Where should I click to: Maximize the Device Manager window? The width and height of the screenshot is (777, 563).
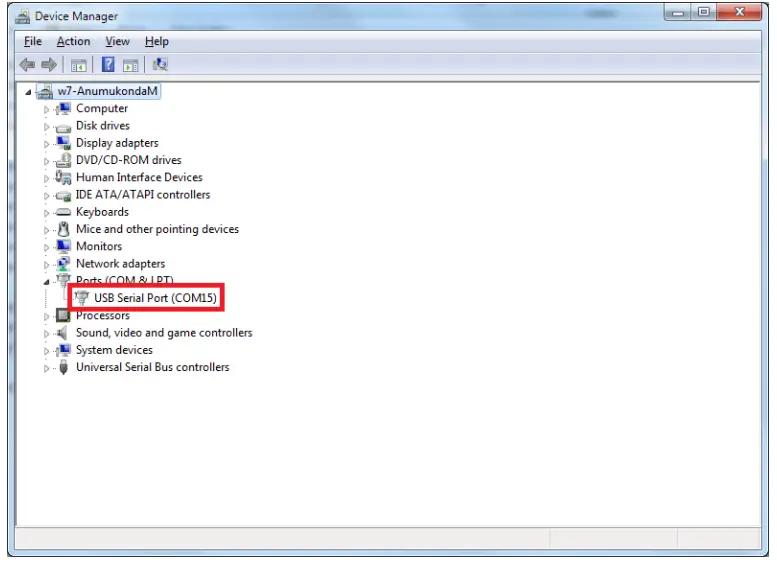(x=704, y=12)
